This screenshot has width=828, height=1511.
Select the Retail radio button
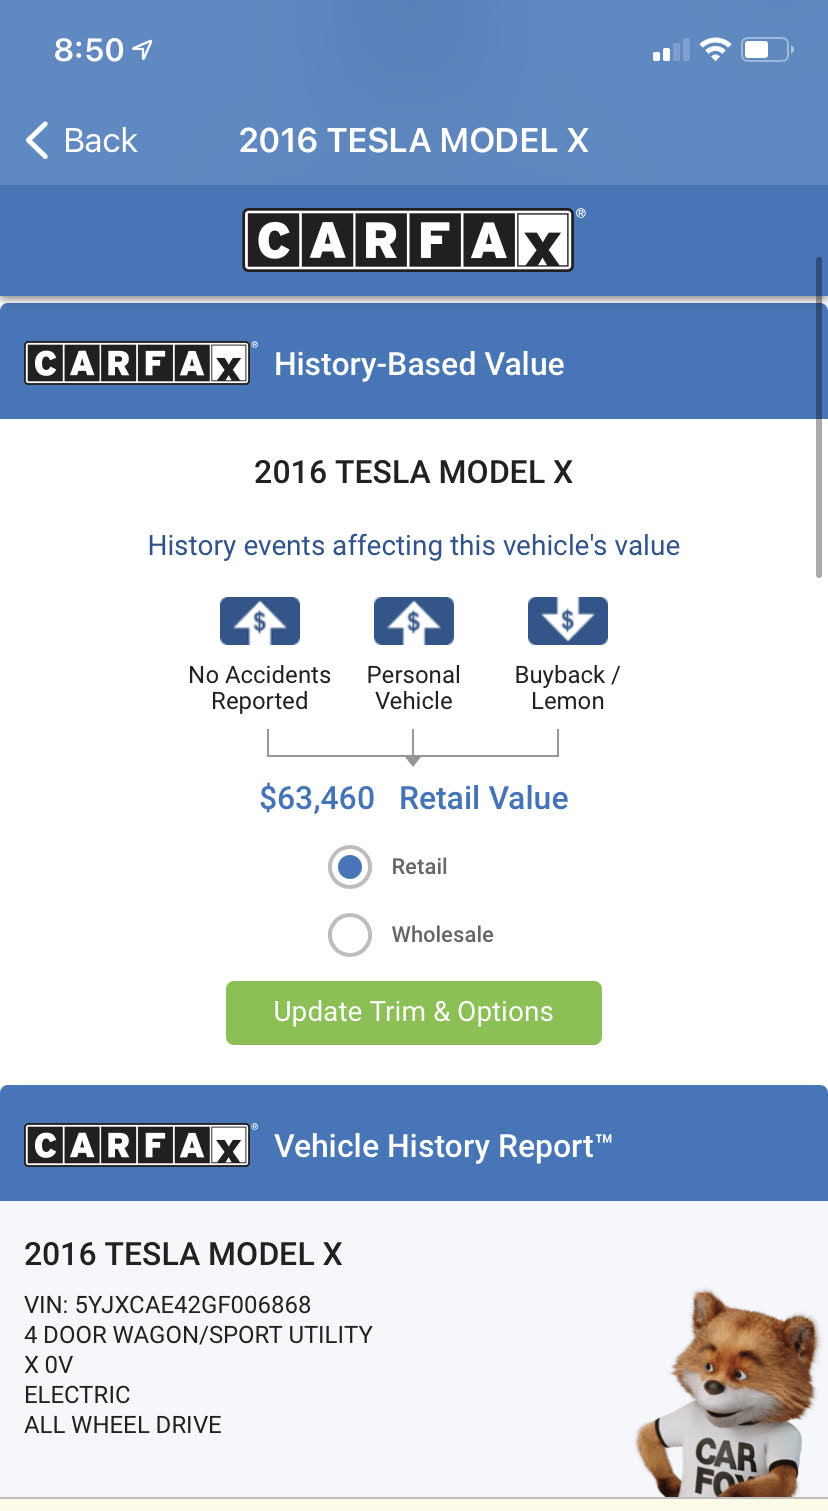coord(350,867)
